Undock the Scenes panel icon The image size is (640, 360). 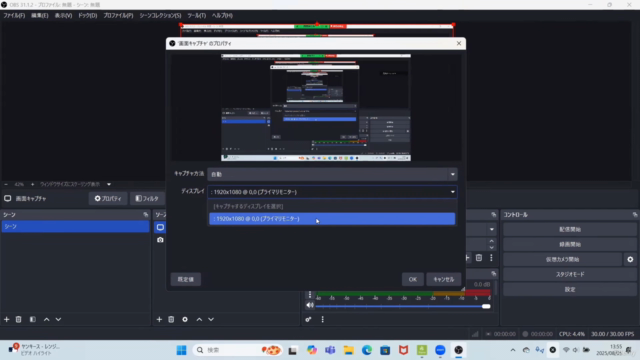(x=146, y=215)
